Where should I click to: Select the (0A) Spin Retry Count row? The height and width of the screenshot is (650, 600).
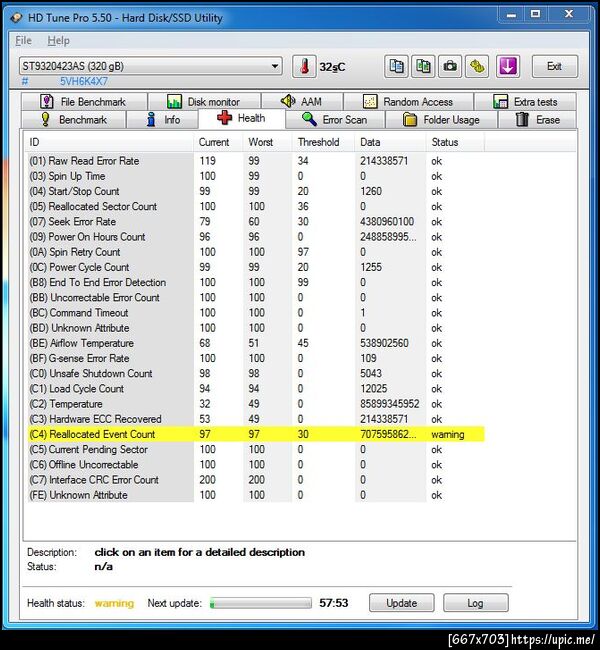tap(256, 252)
